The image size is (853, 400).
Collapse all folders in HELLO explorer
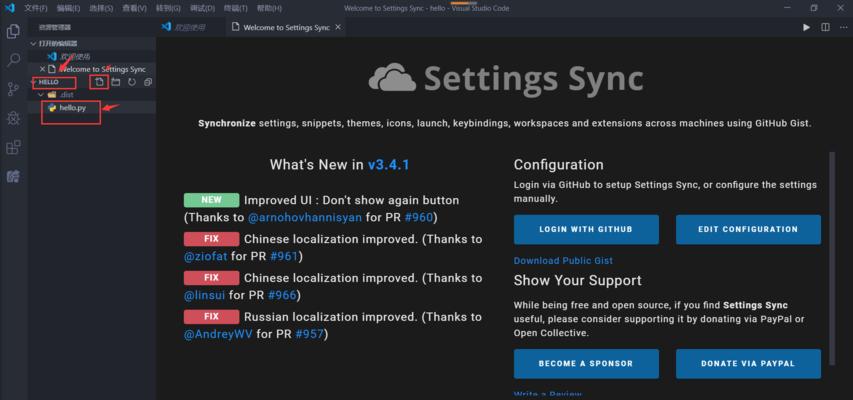pyautogui.click(x=148, y=82)
